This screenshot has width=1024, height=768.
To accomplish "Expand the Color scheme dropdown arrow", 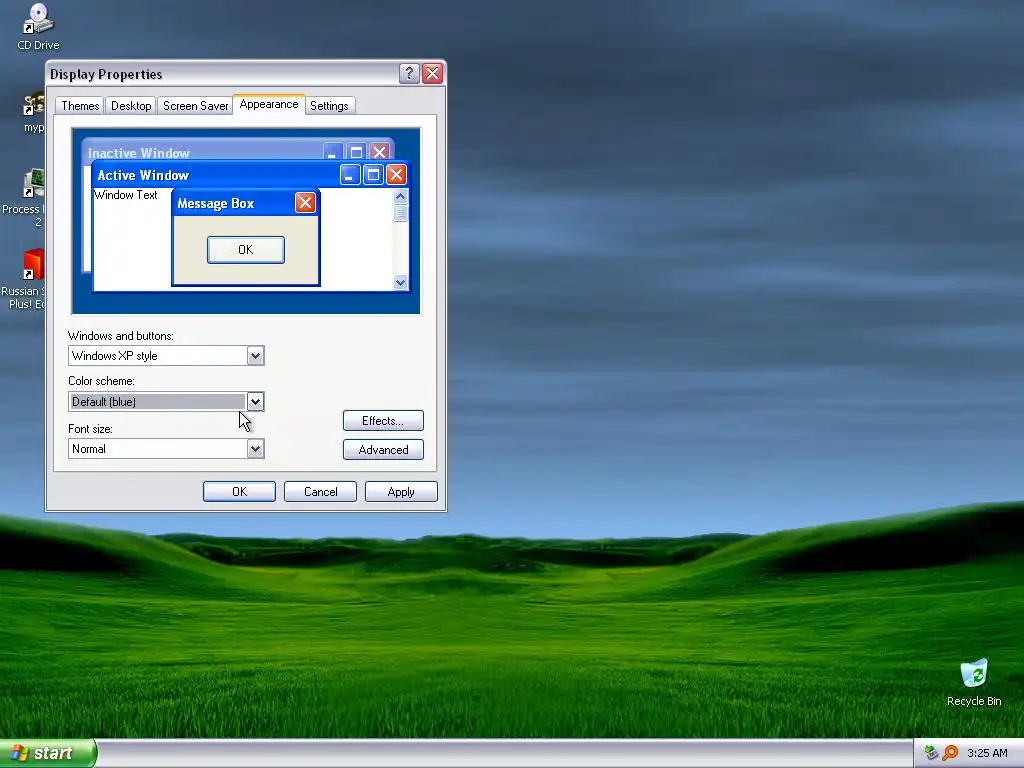I will click(x=255, y=402).
